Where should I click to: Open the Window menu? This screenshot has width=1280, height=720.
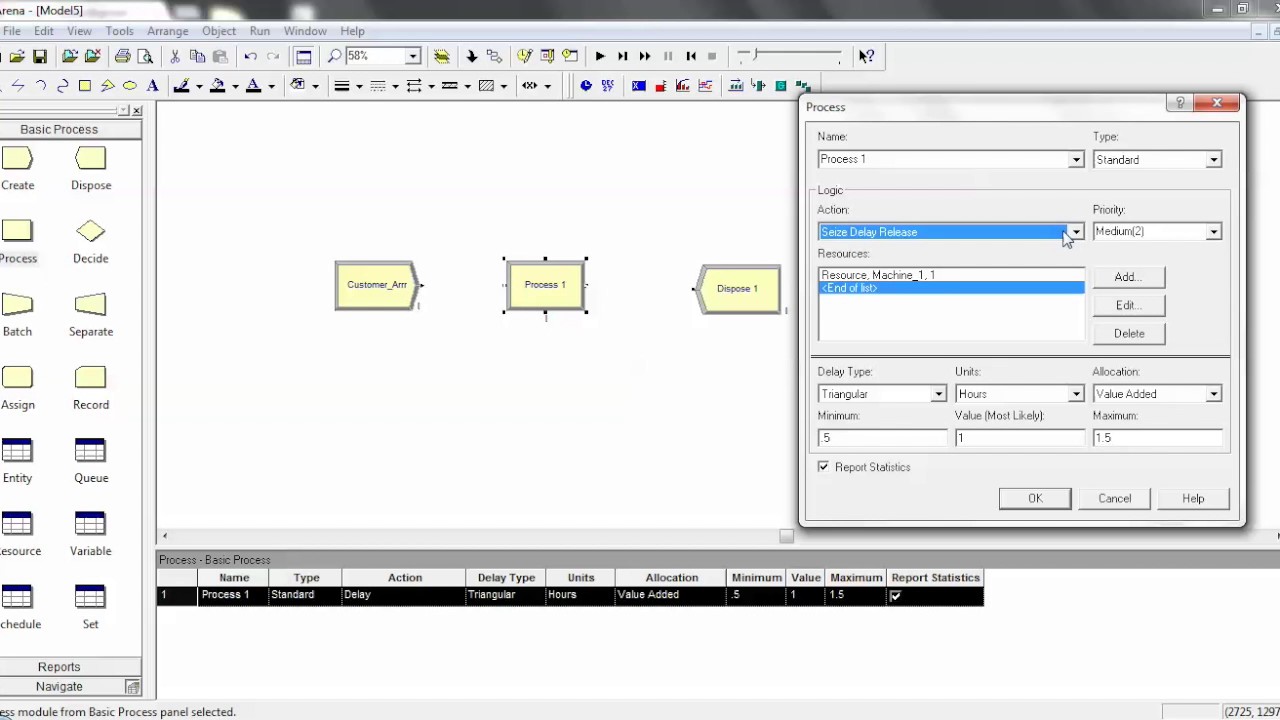pyautogui.click(x=305, y=31)
